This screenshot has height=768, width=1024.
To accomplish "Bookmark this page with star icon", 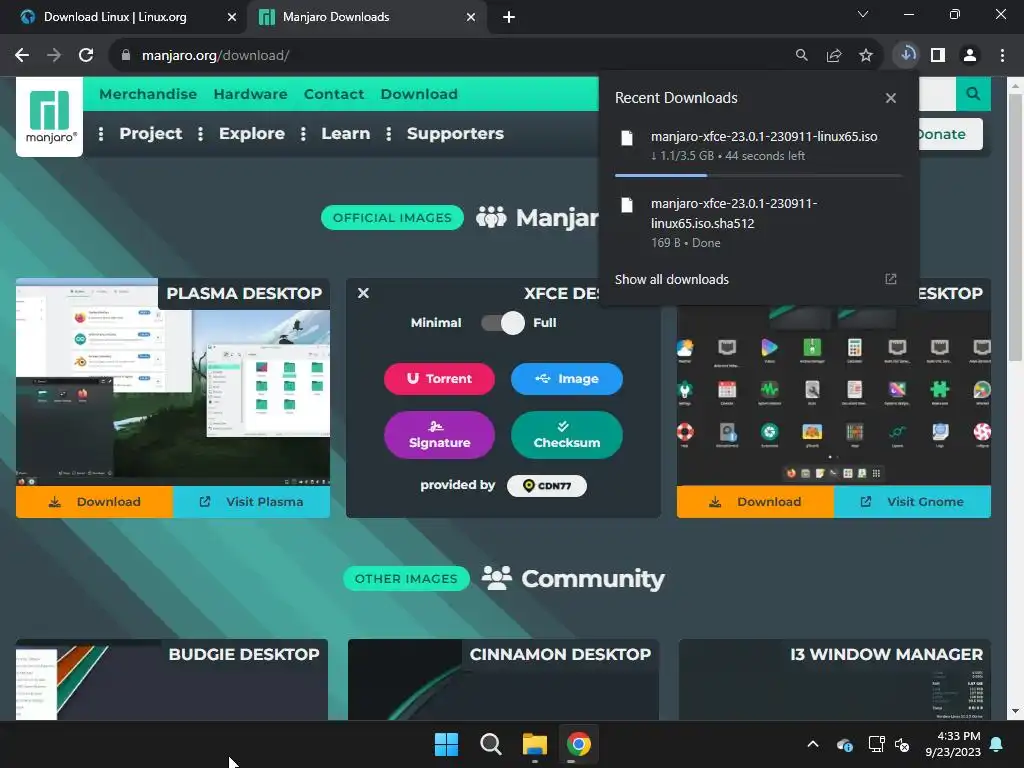I will point(865,56).
